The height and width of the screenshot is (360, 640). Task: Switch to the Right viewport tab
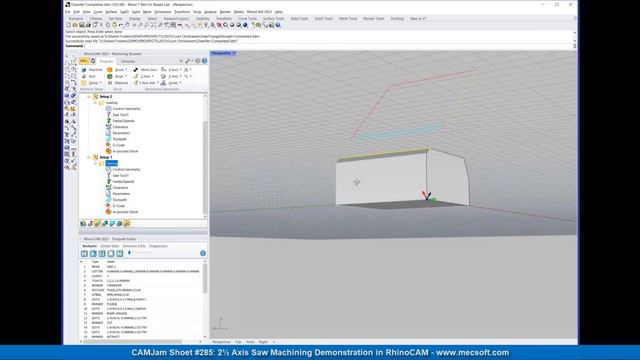click(263, 342)
